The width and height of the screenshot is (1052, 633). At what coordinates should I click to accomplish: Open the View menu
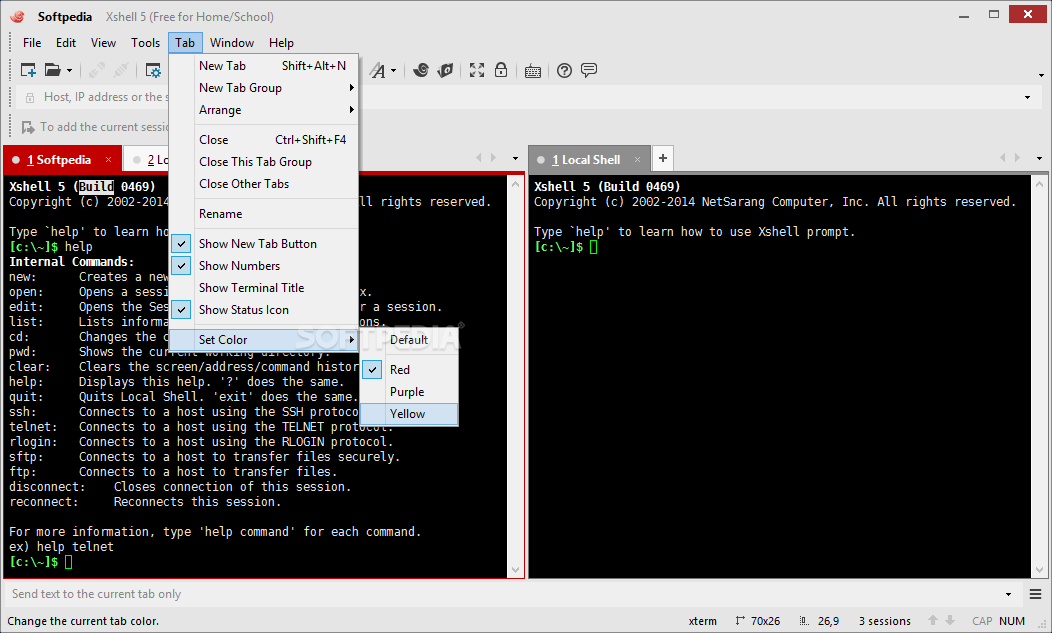point(103,43)
